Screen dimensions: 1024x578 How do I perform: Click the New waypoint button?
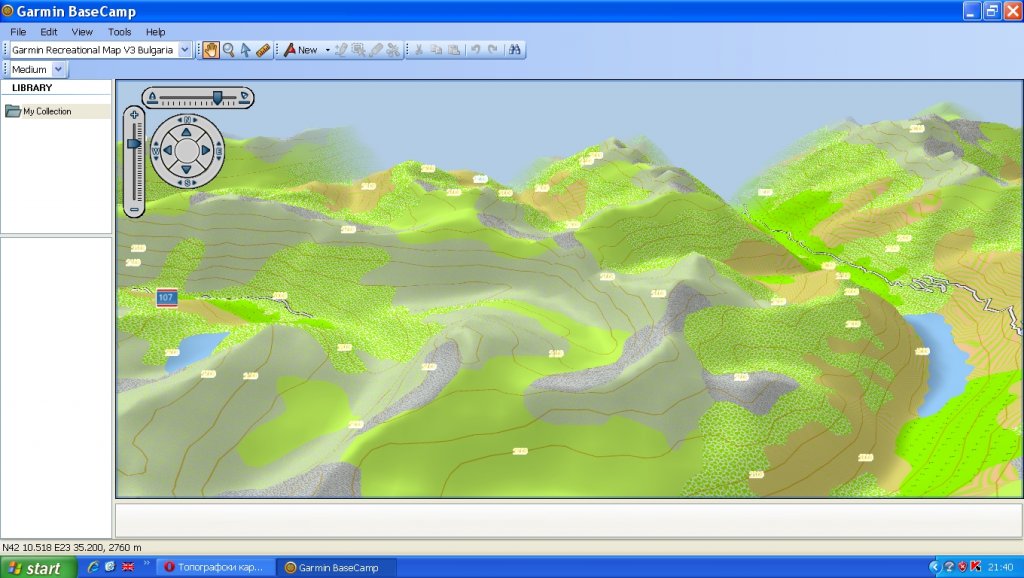click(300, 50)
